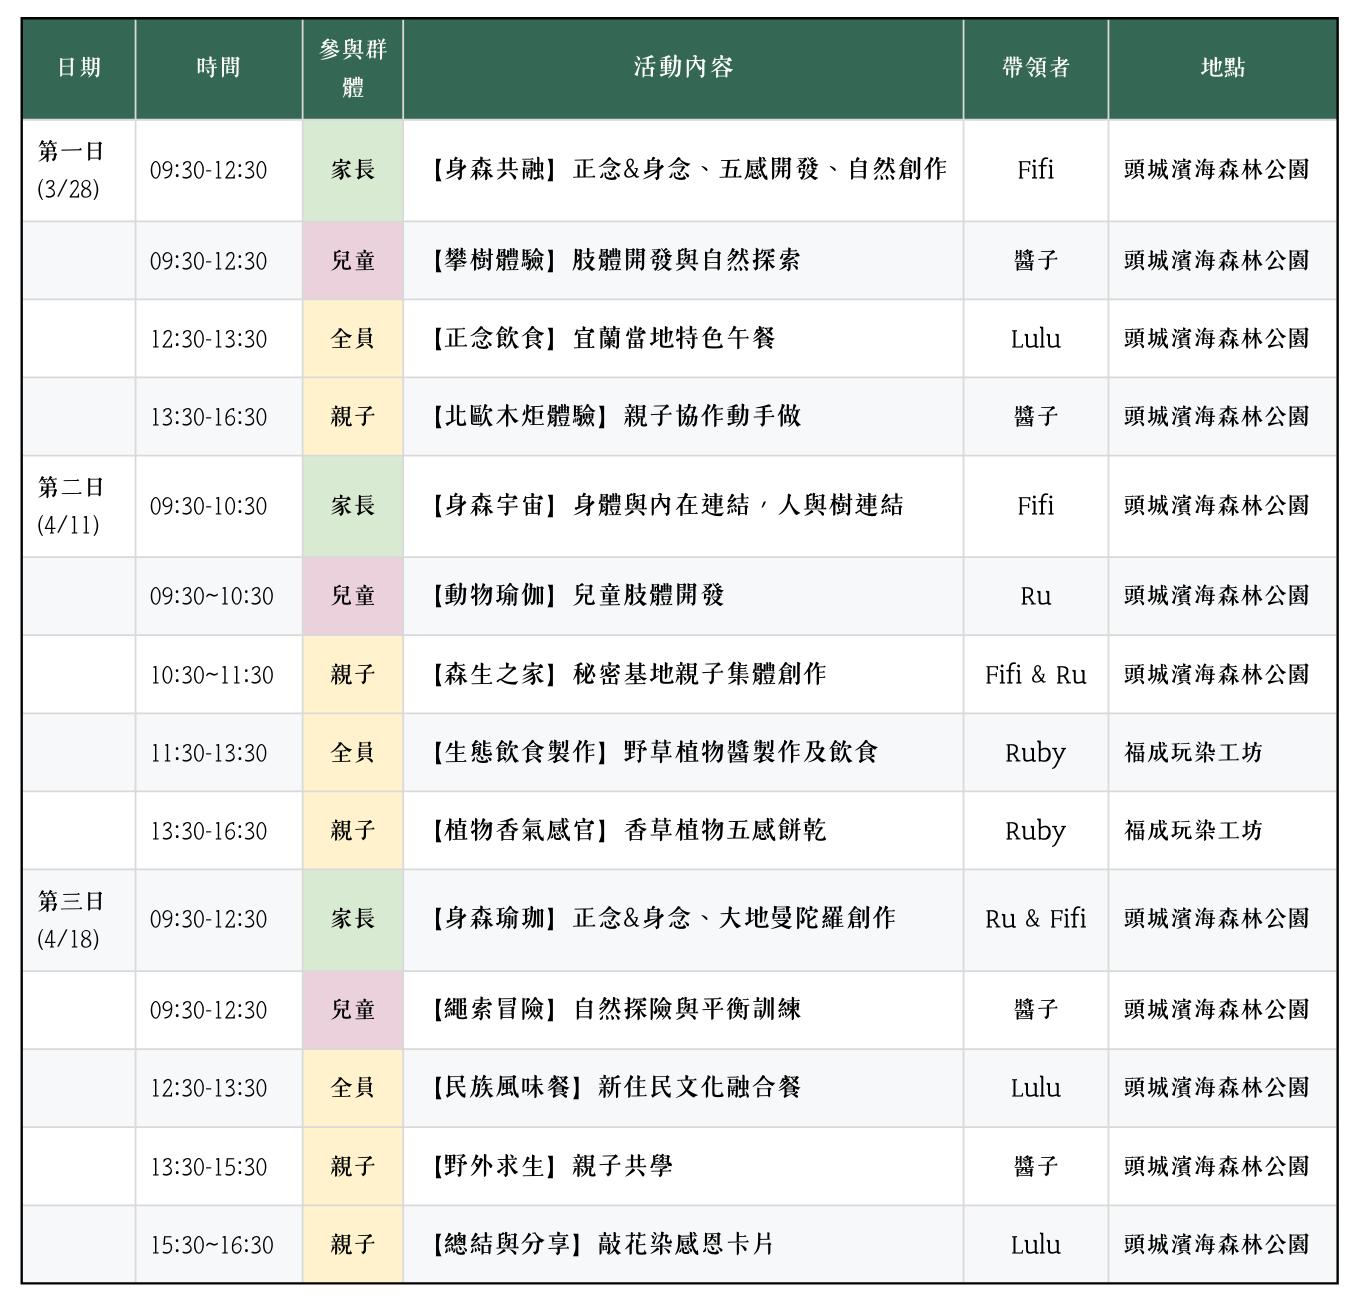Viewport: 1371px width, 1300px height.
Task: Click the 時間 column header
Action: (218, 68)
